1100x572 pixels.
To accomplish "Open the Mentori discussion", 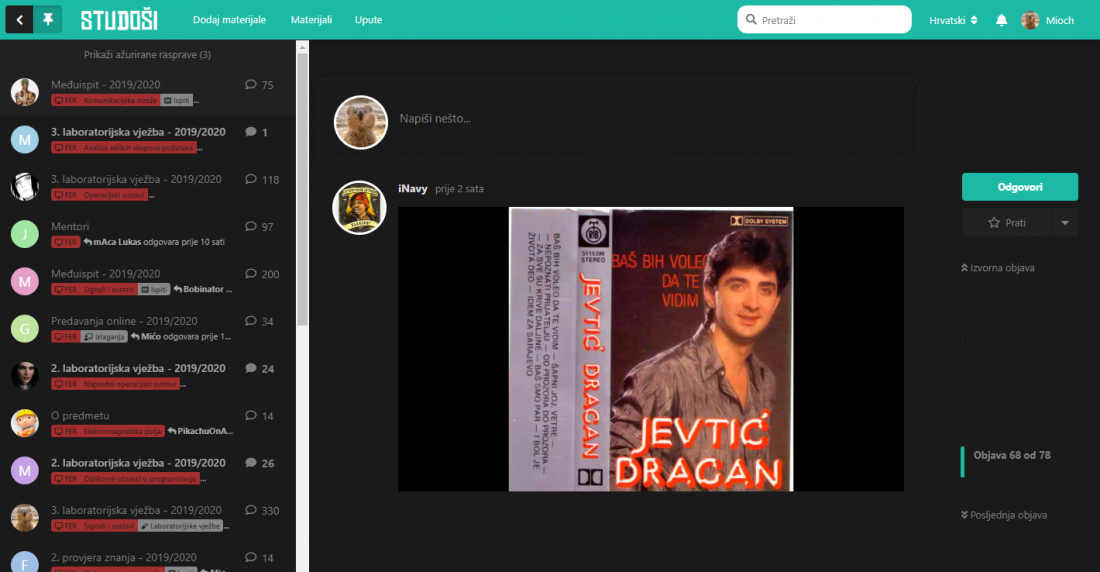I will (70, 226).
